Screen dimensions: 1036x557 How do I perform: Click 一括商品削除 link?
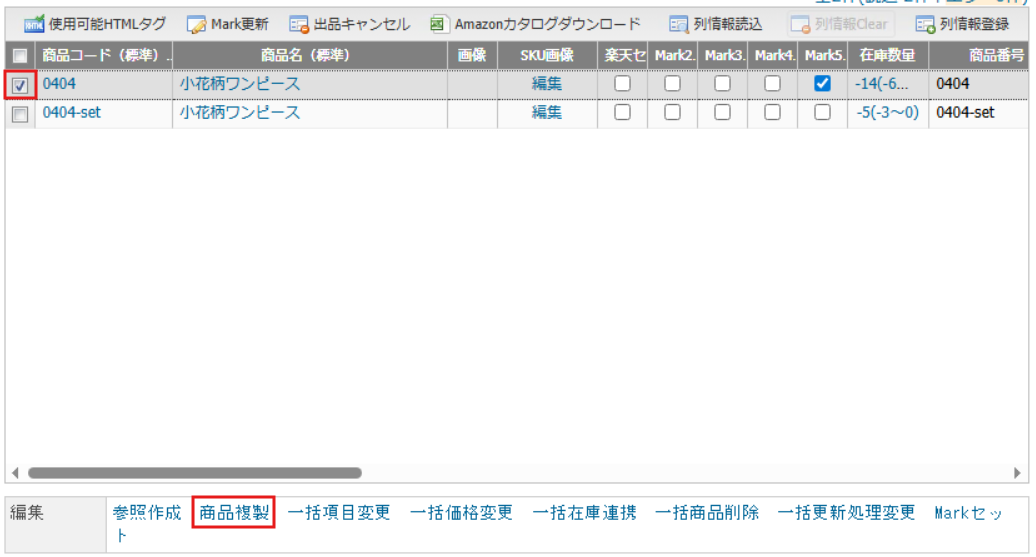(707, 513)
